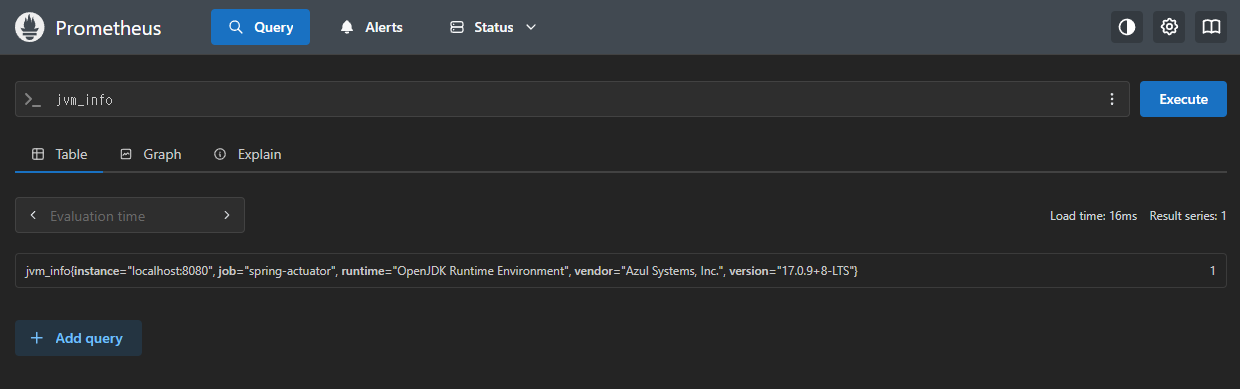Click the Evaluation time field

130,215
